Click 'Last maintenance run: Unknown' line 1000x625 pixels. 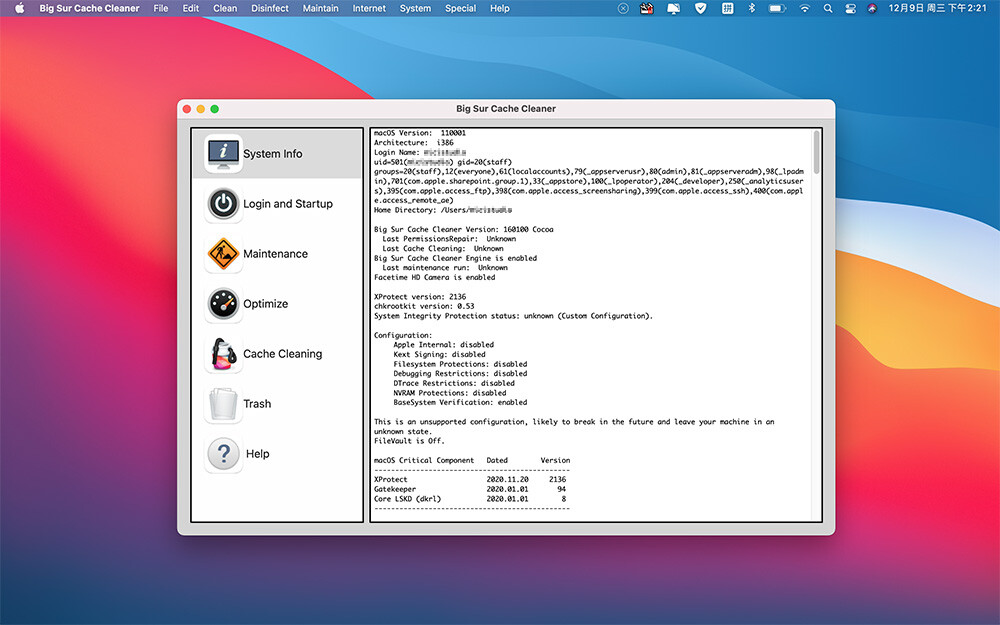[445, 268]
